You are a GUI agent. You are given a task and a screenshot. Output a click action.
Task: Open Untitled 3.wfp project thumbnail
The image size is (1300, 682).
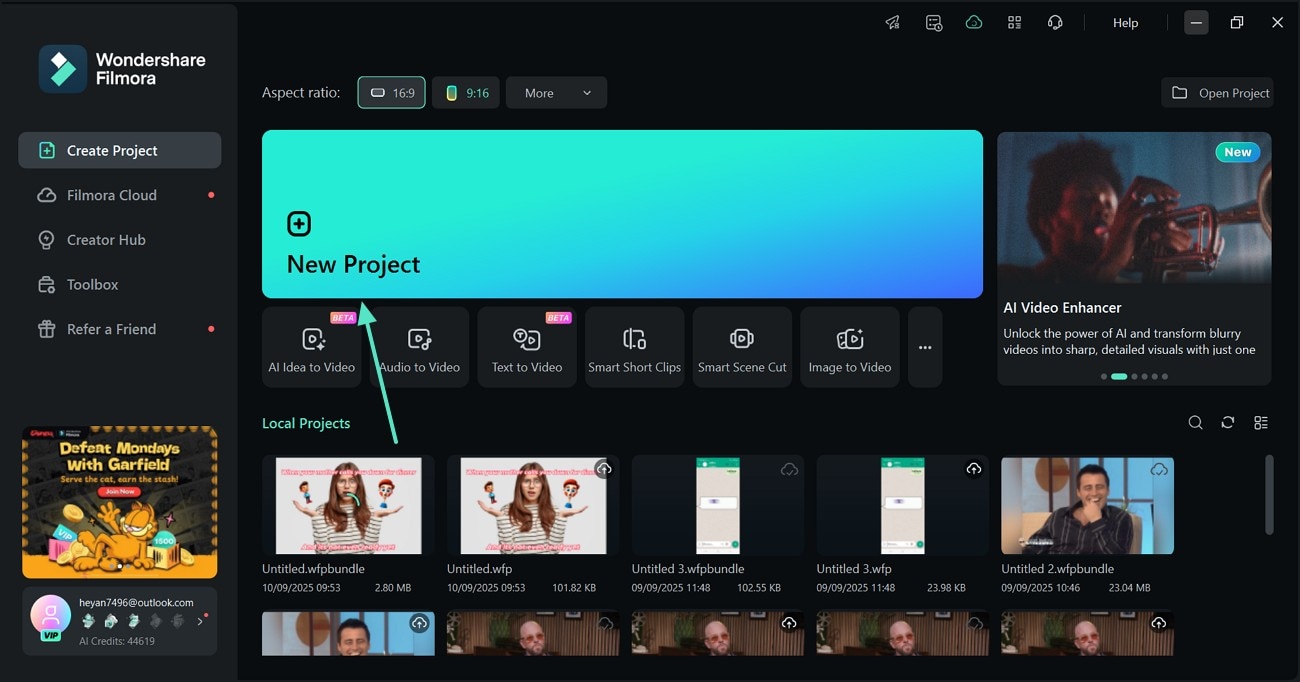click(903, 505)
